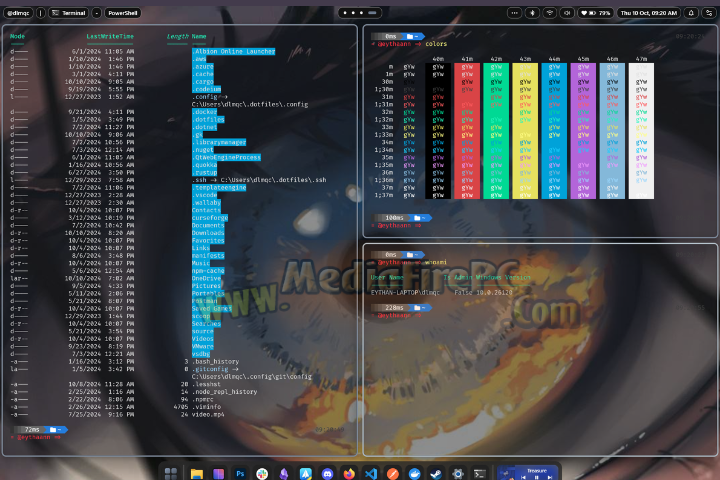Click the Treasure album art thumbnail
Screen dimensions: 720x480
click(x=506, y=473)
